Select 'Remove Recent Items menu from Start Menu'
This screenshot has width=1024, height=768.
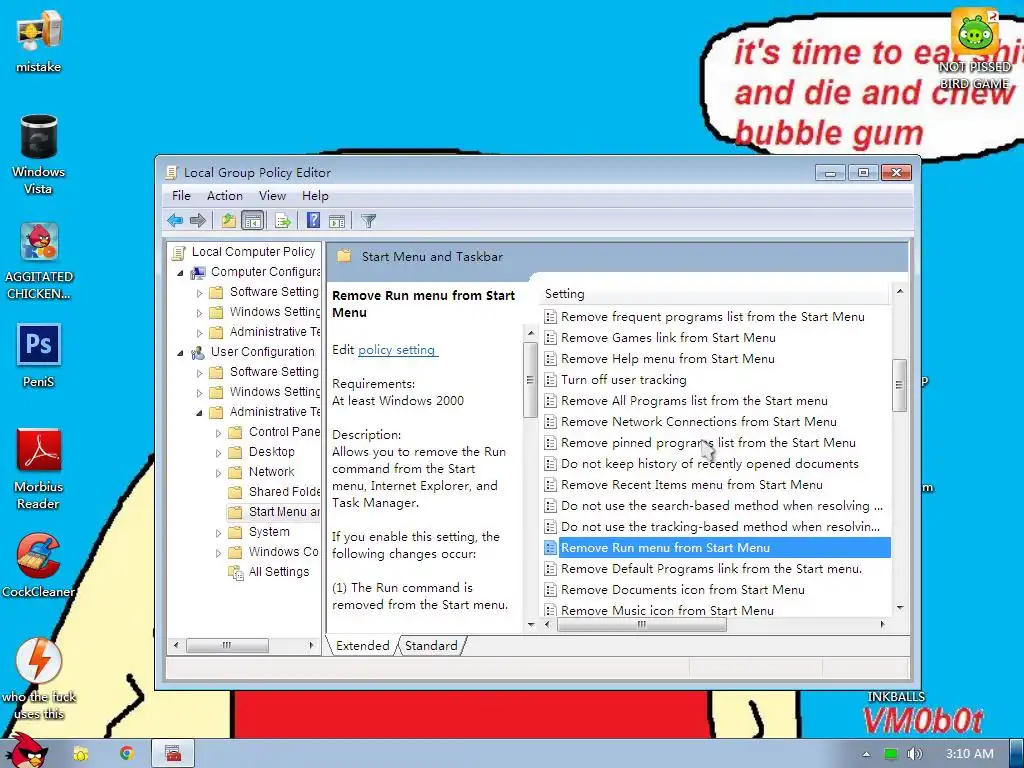point(692,485)
